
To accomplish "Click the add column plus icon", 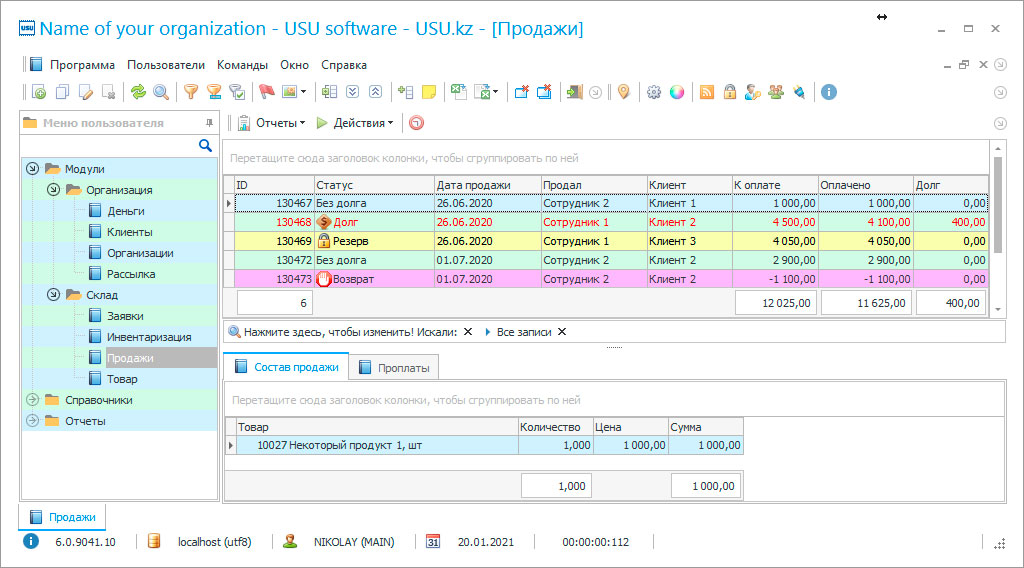I will [405, 92].
